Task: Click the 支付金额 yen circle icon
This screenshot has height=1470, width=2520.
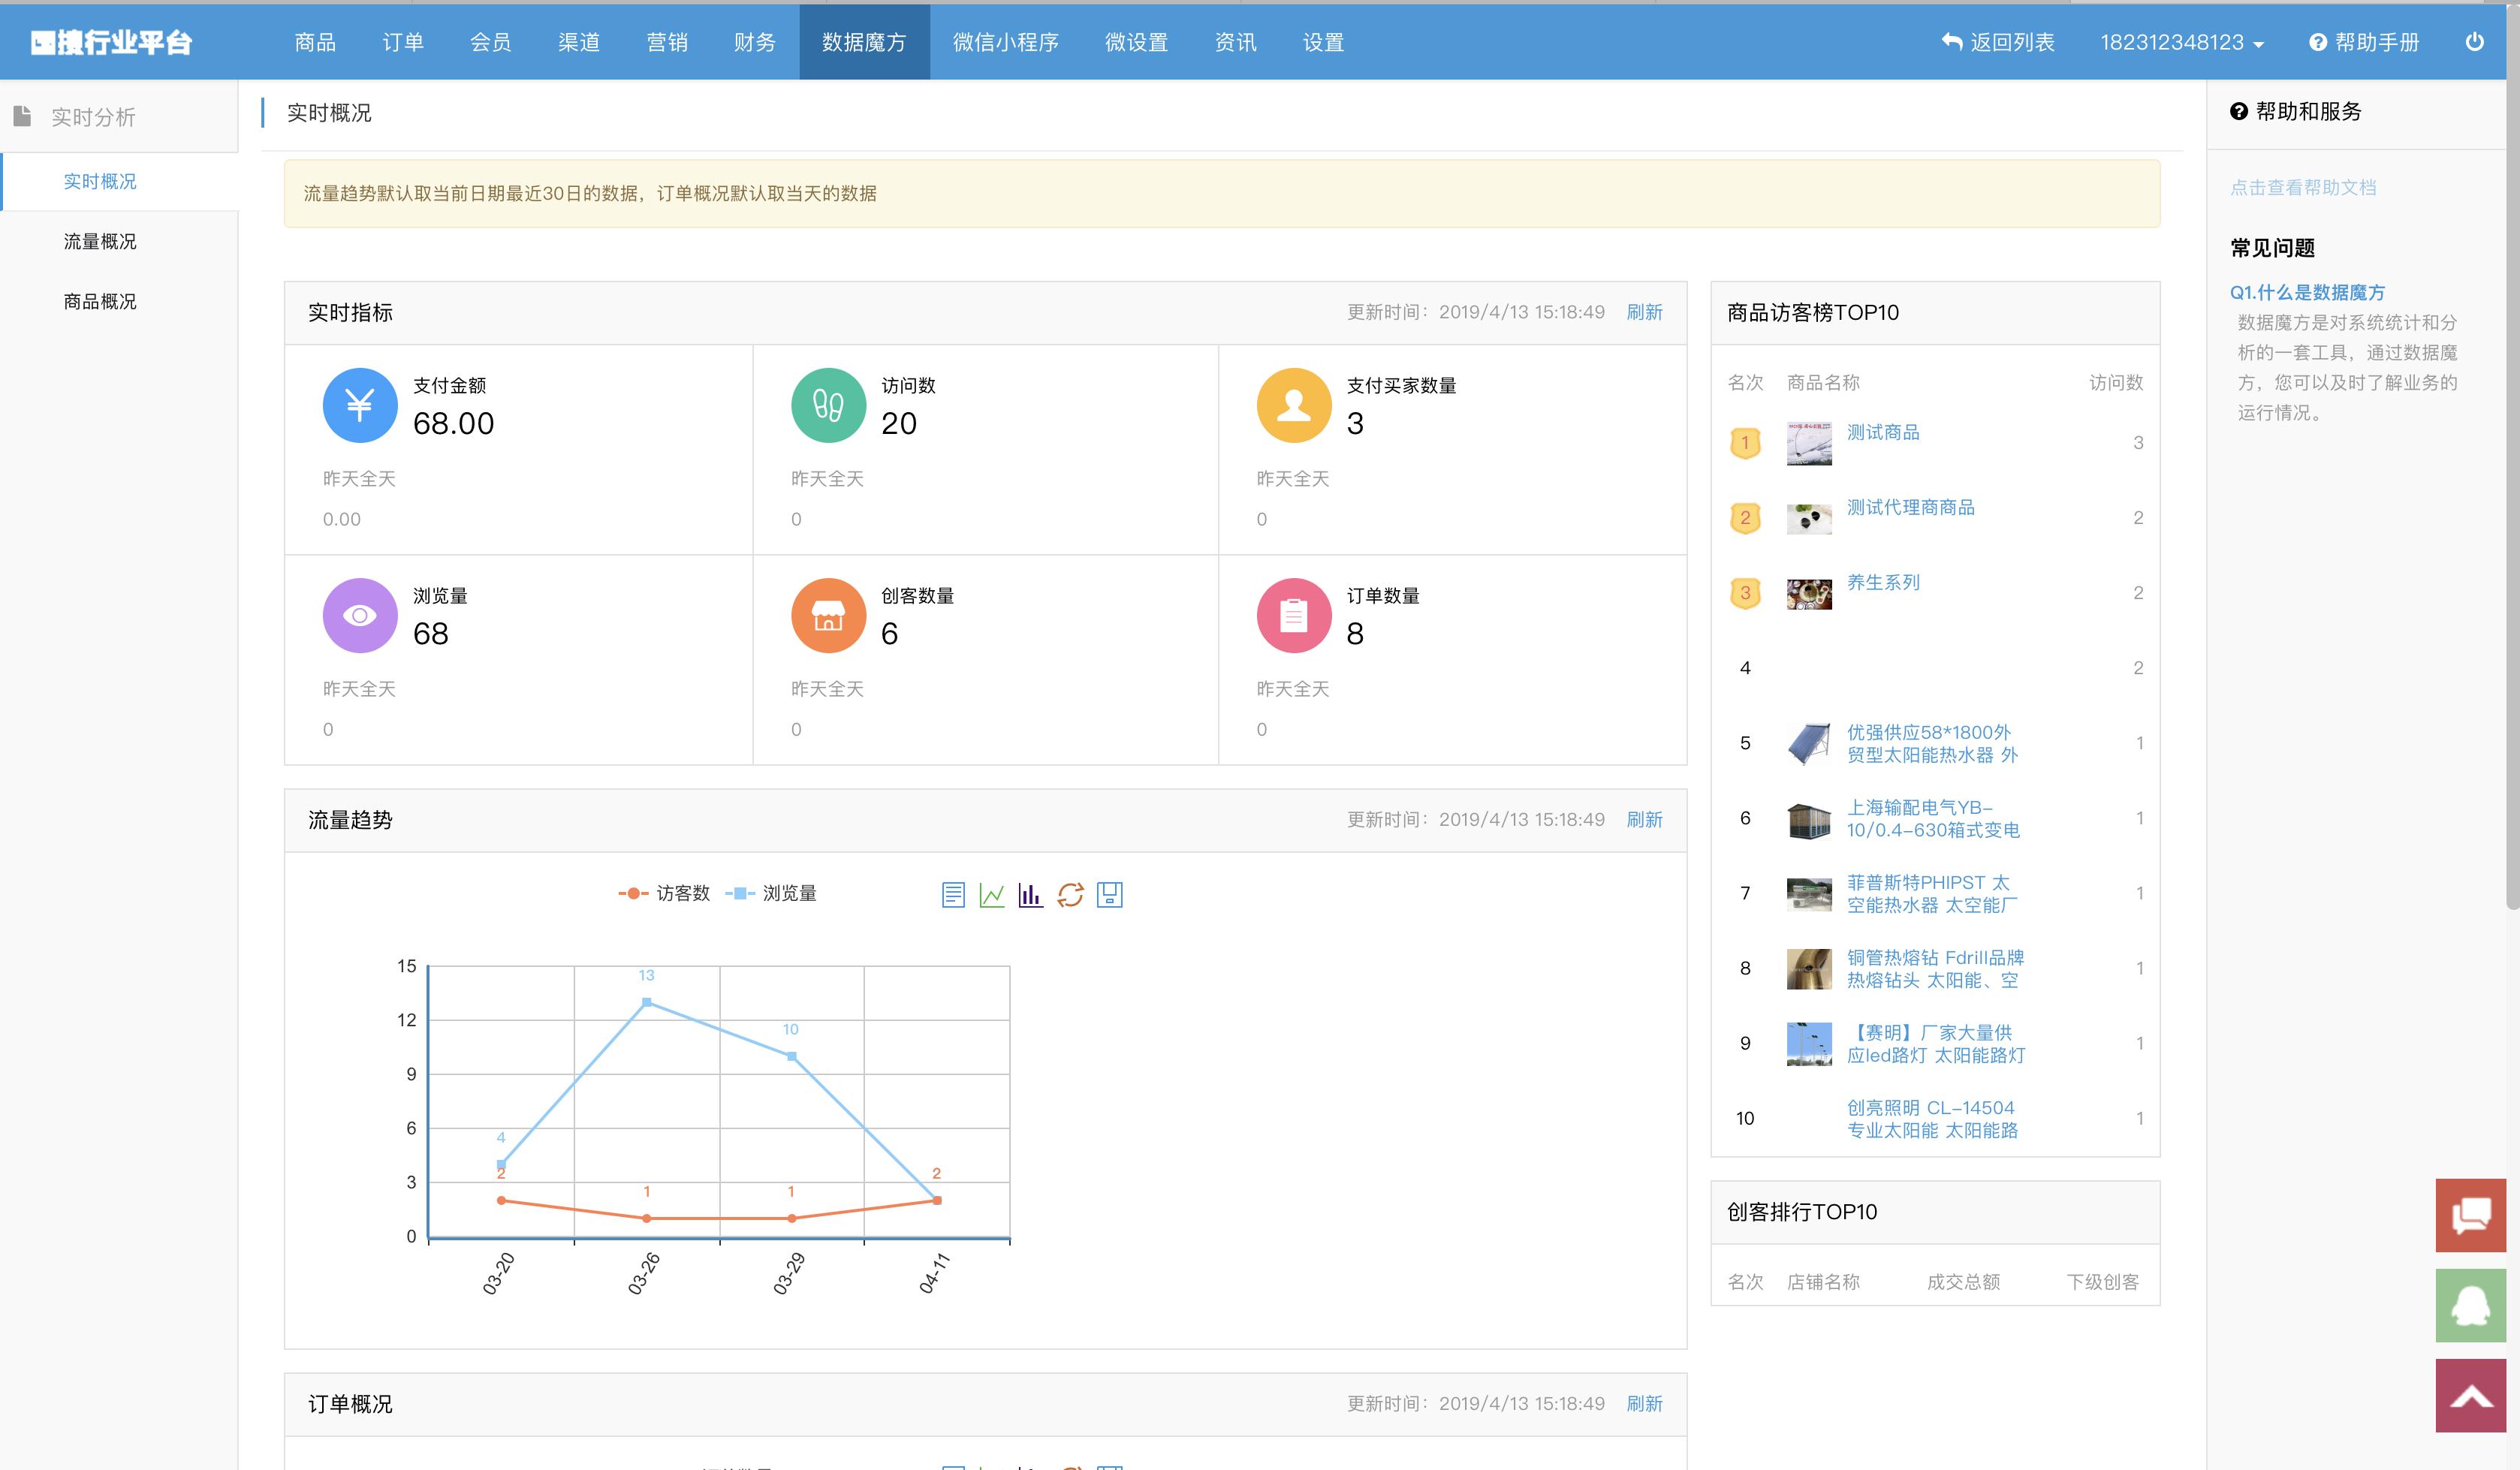Action: 360,405
